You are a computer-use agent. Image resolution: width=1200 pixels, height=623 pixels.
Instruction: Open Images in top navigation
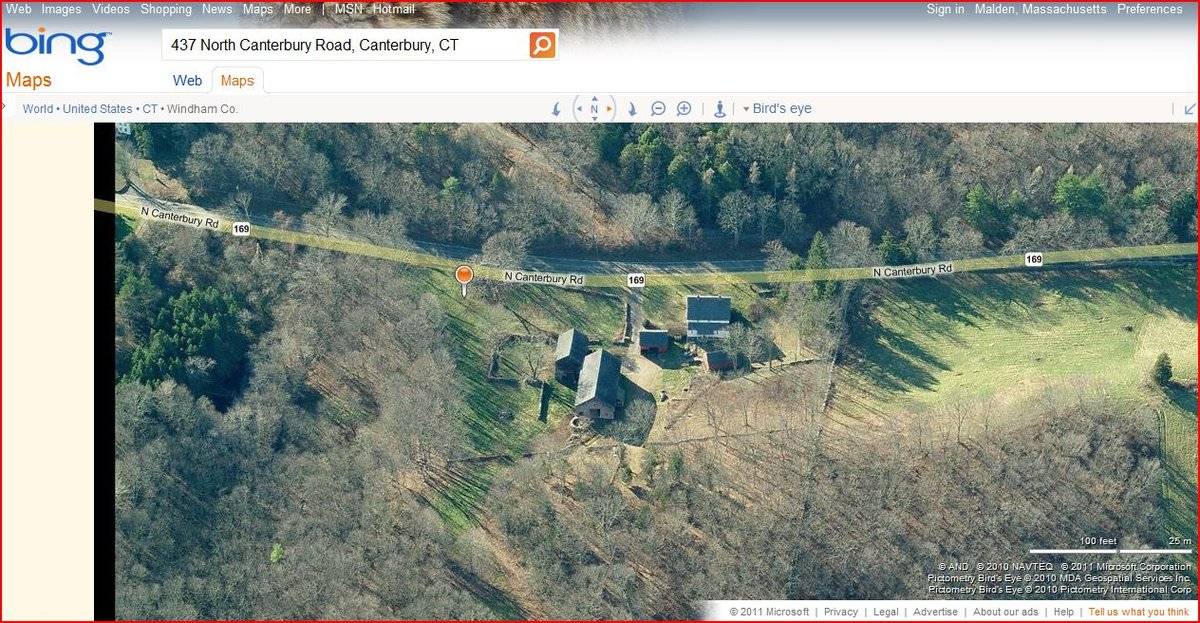click(x=61, y=9)
